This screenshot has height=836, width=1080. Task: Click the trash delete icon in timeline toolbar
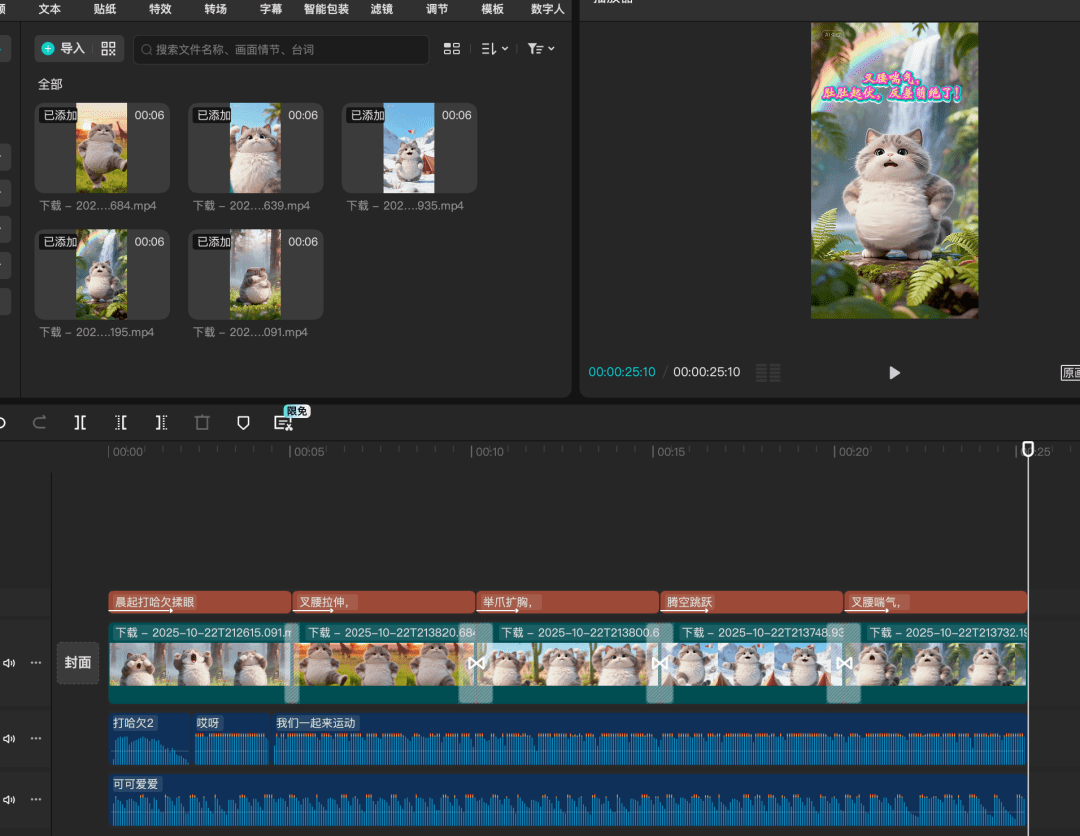[x=202, y=423]
